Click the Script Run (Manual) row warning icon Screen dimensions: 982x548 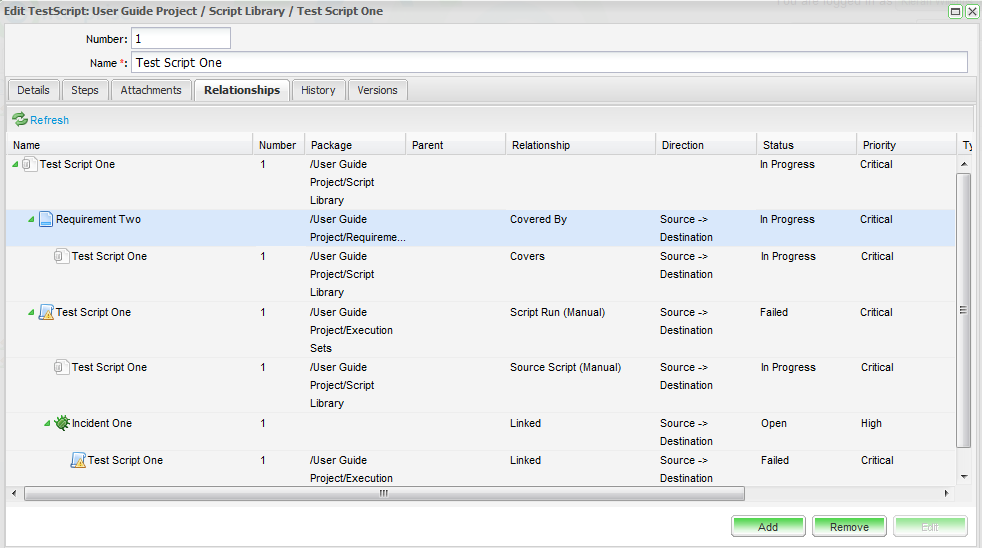click(45, 313)
